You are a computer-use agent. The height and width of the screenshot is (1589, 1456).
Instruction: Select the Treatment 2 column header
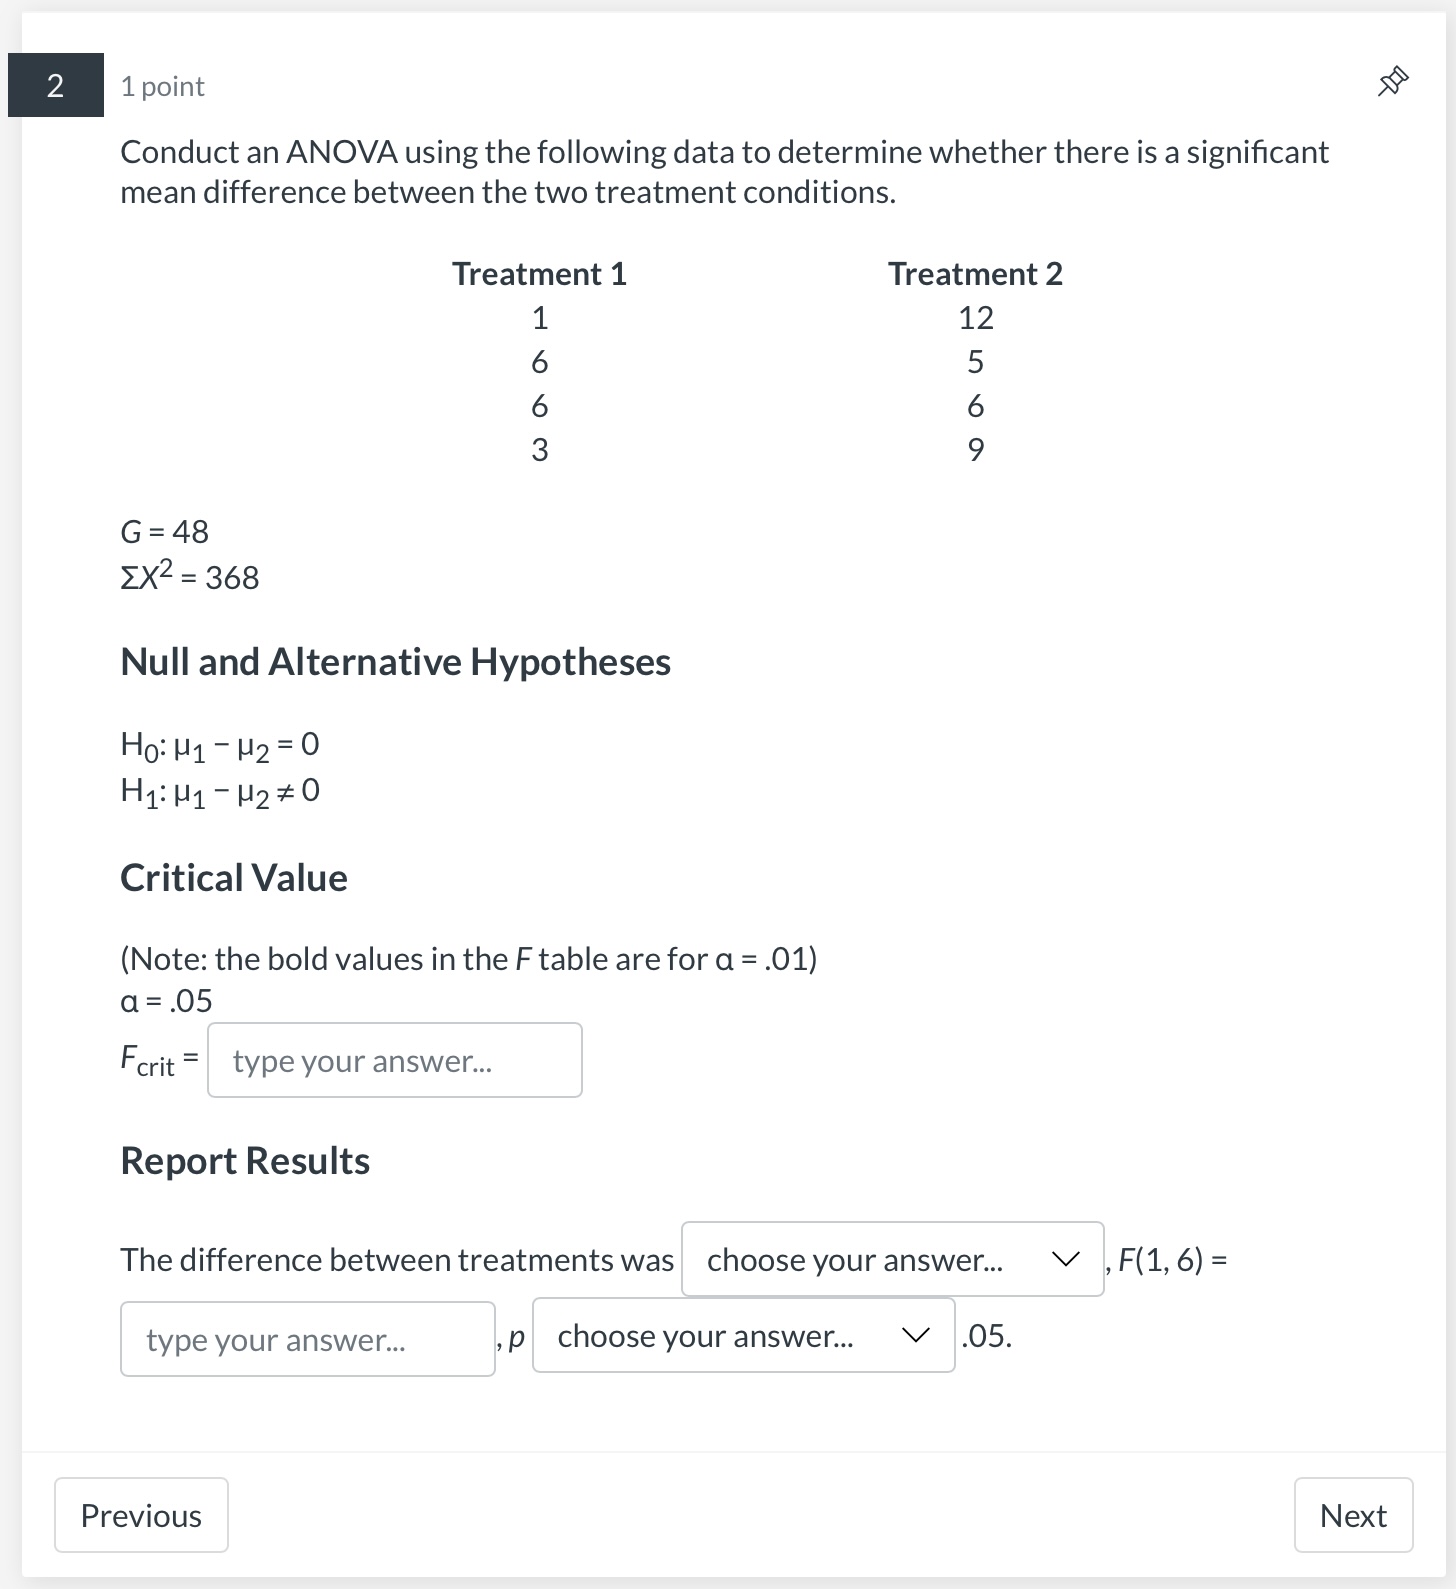coord(975,273)
